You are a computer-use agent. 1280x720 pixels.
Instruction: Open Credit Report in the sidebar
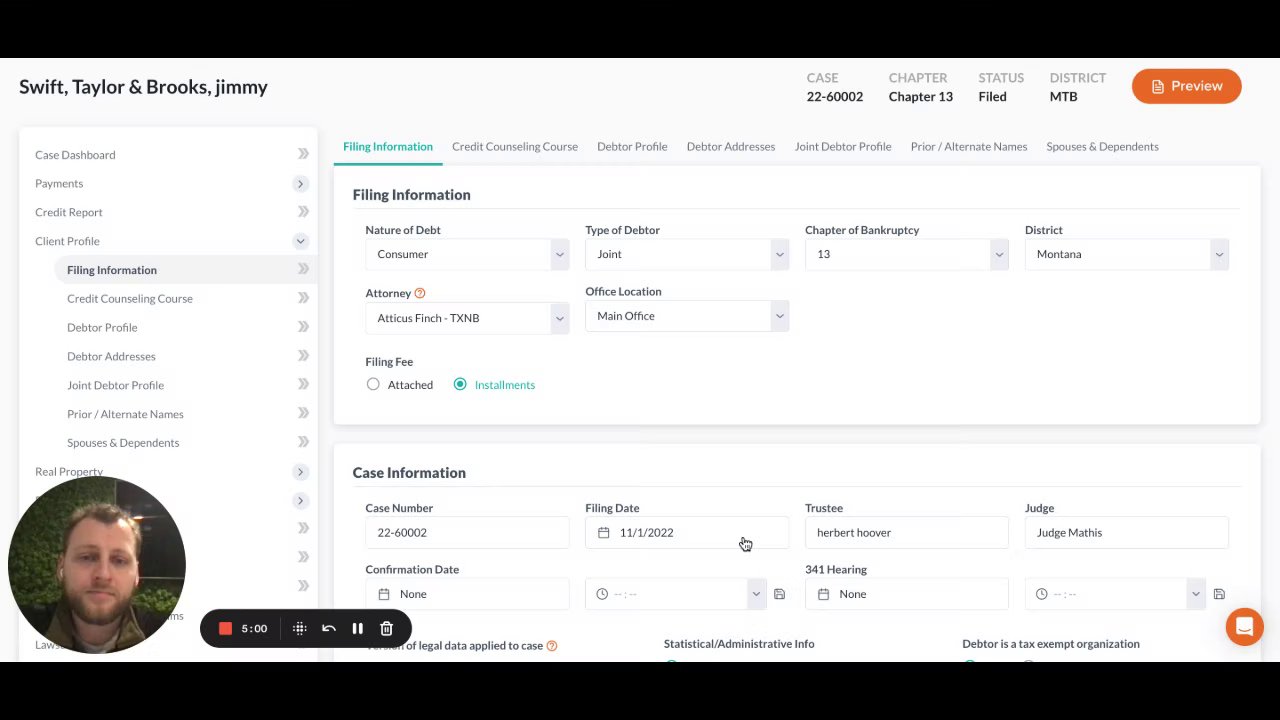point(69,212)
